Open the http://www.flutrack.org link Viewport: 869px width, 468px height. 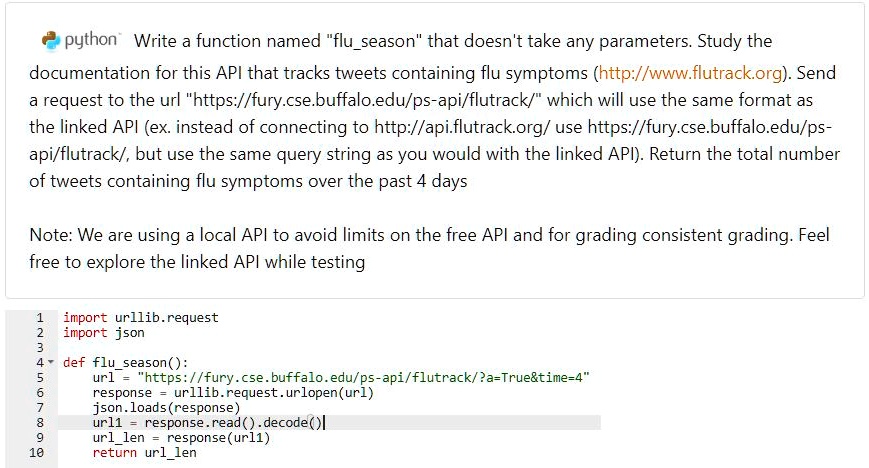[x=690, y=73]
